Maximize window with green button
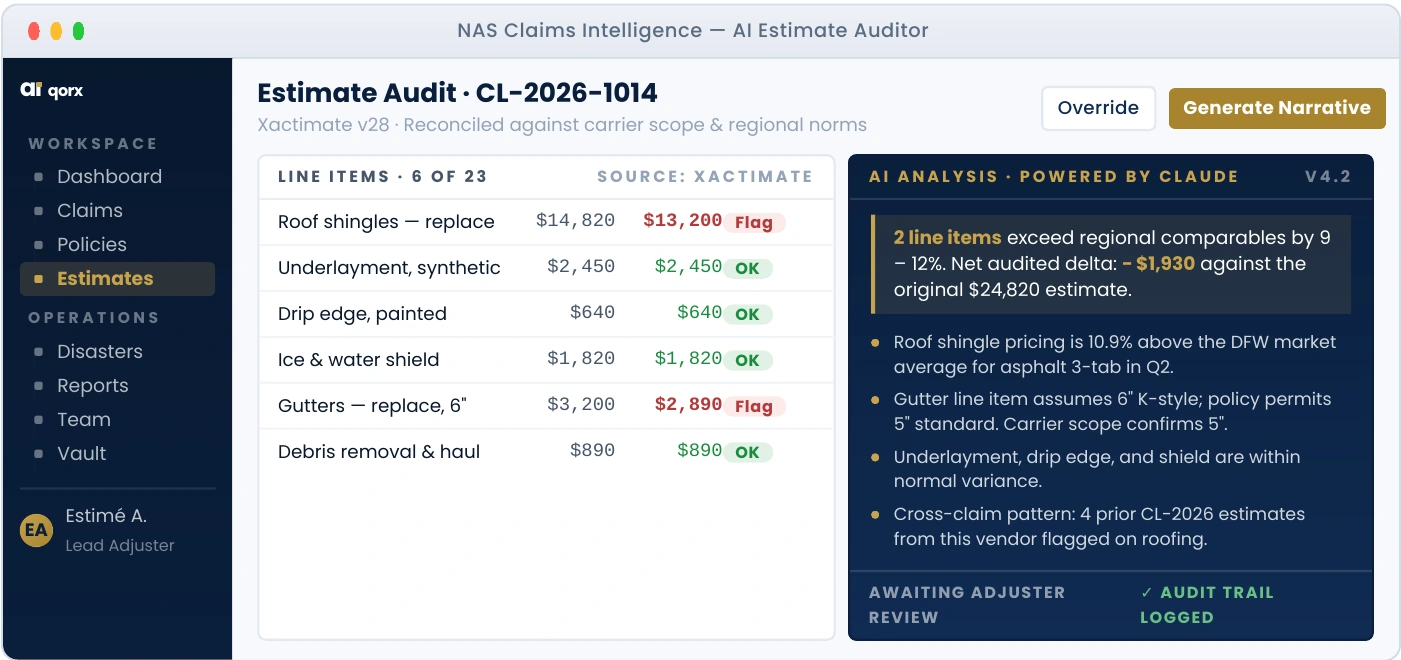Screen dimensions: 1401x660 [78, 31]
